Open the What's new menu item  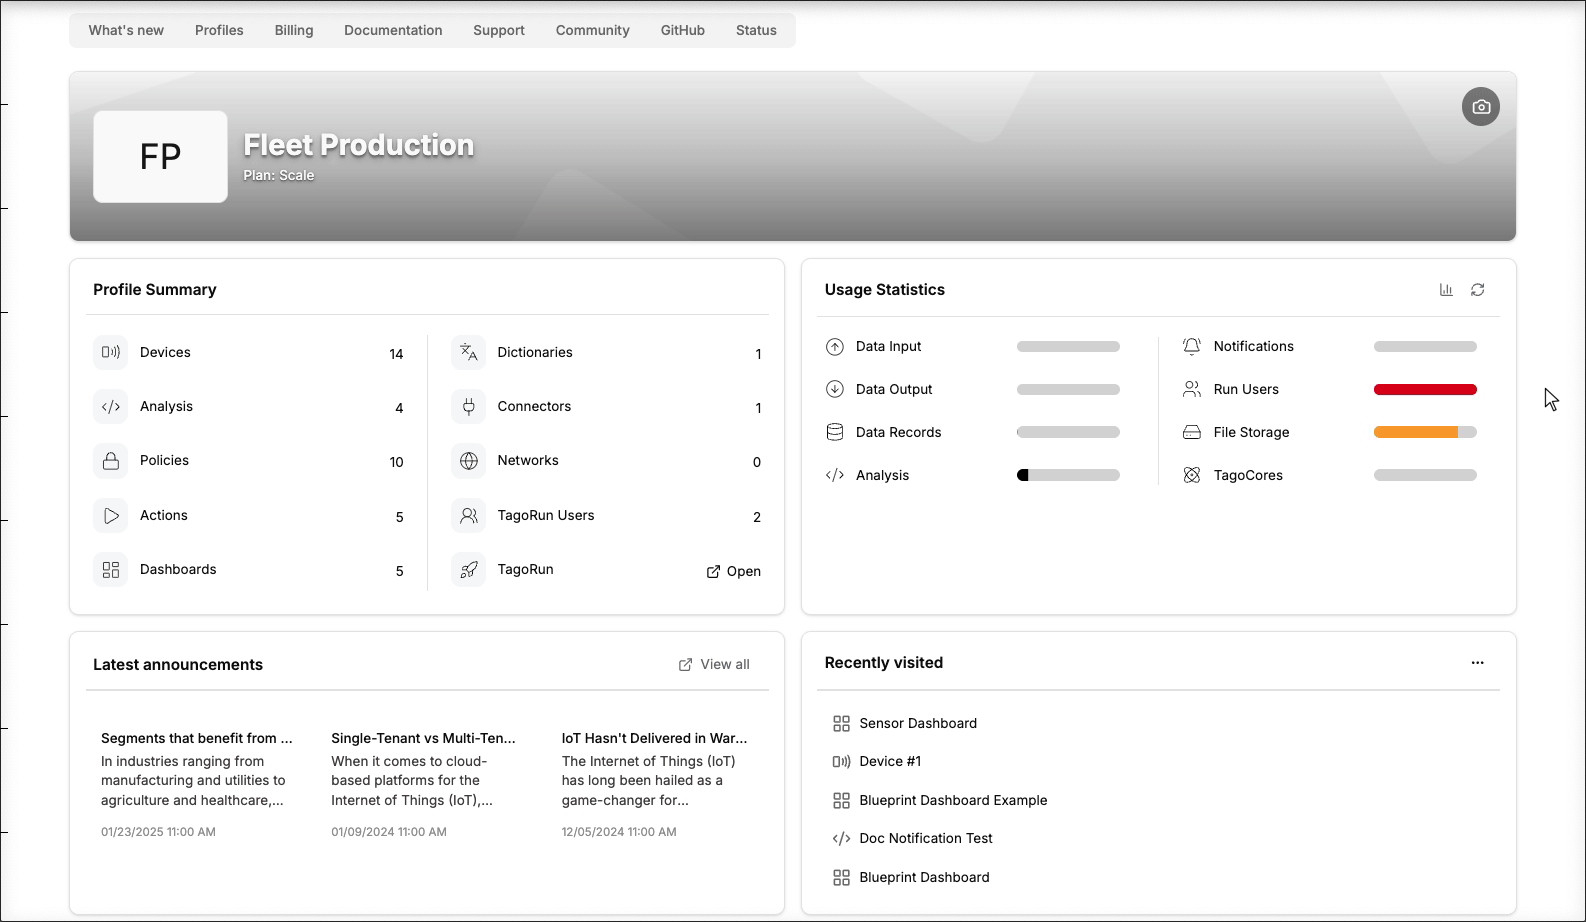coord(126,31)
